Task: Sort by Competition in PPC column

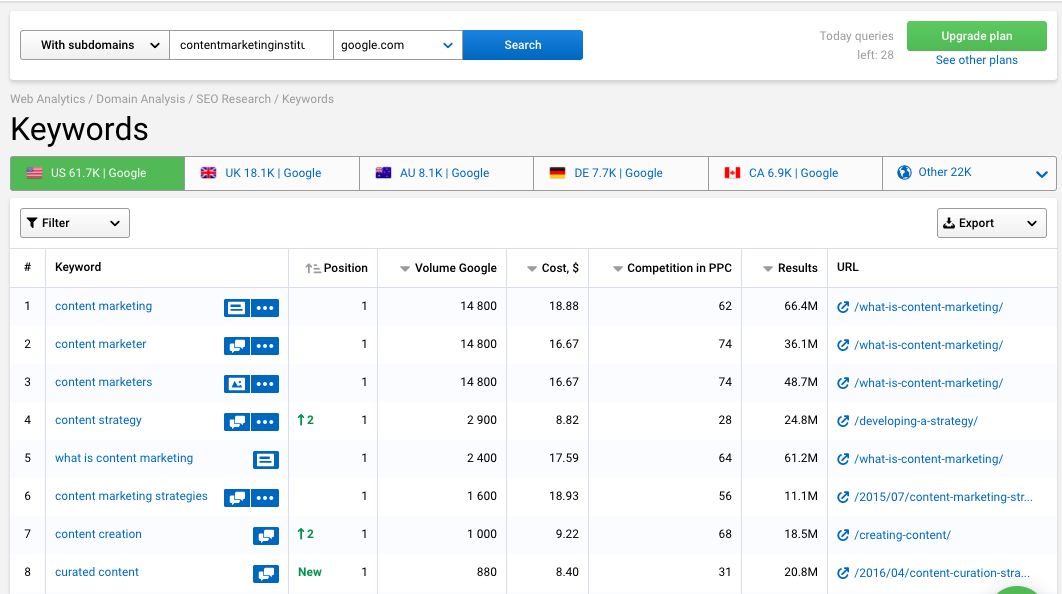Action: 672,268
